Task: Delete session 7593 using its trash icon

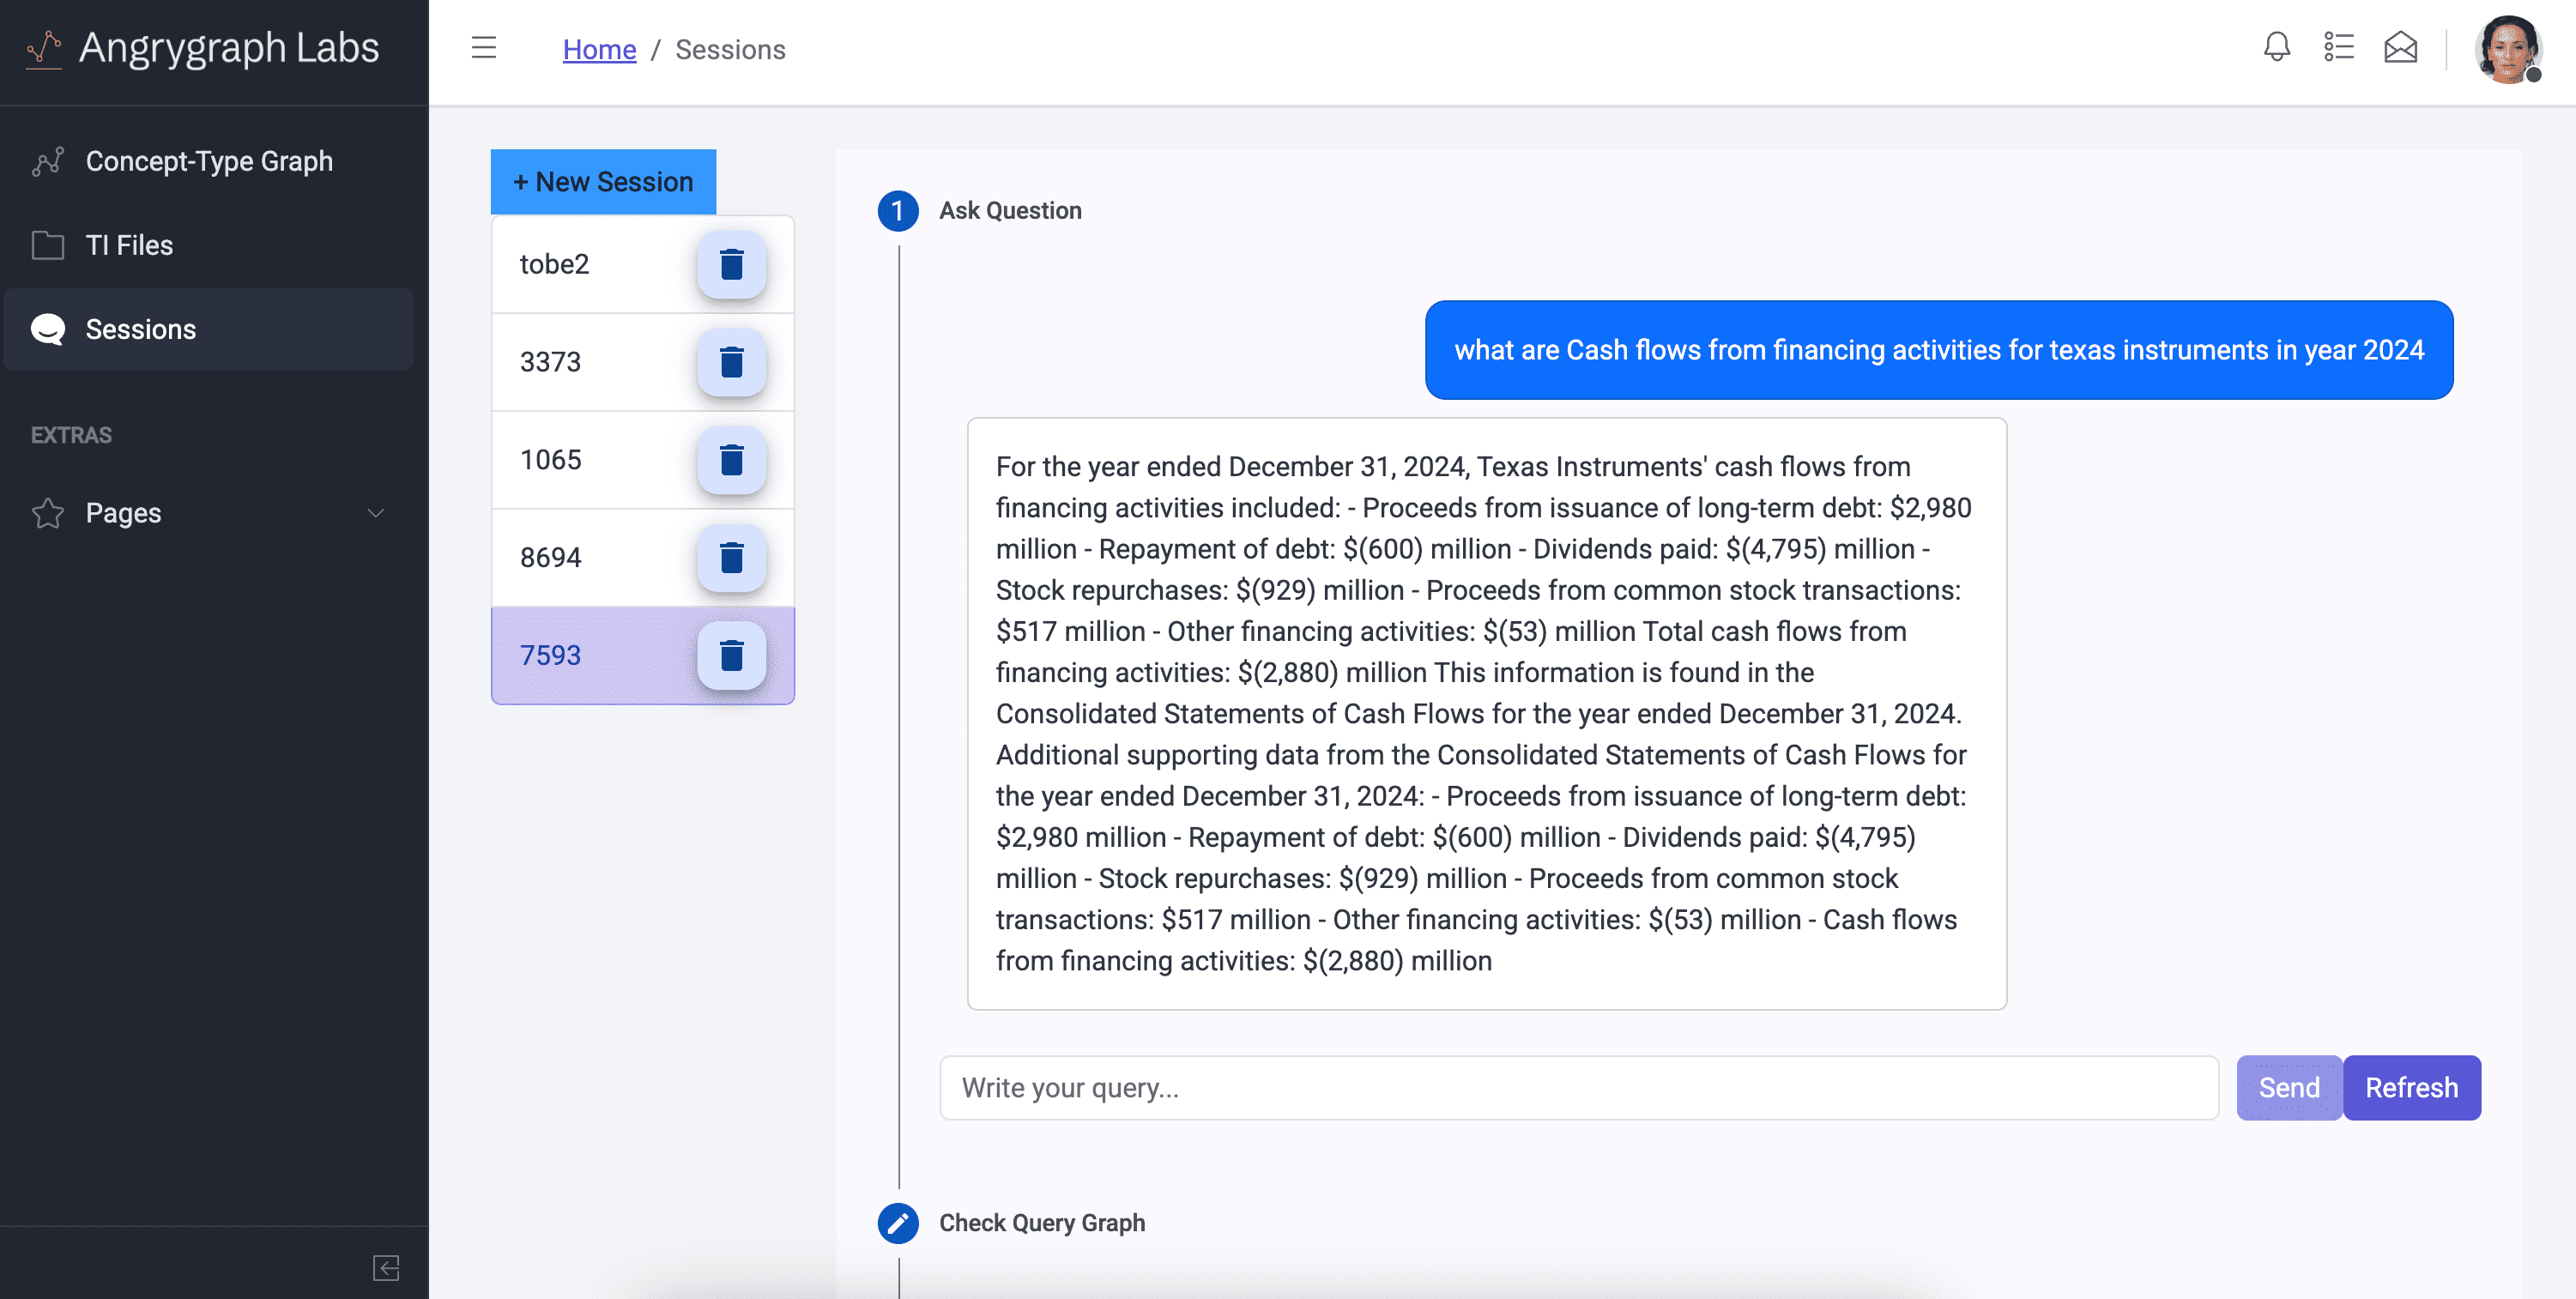Action: [x=732, y=655]
